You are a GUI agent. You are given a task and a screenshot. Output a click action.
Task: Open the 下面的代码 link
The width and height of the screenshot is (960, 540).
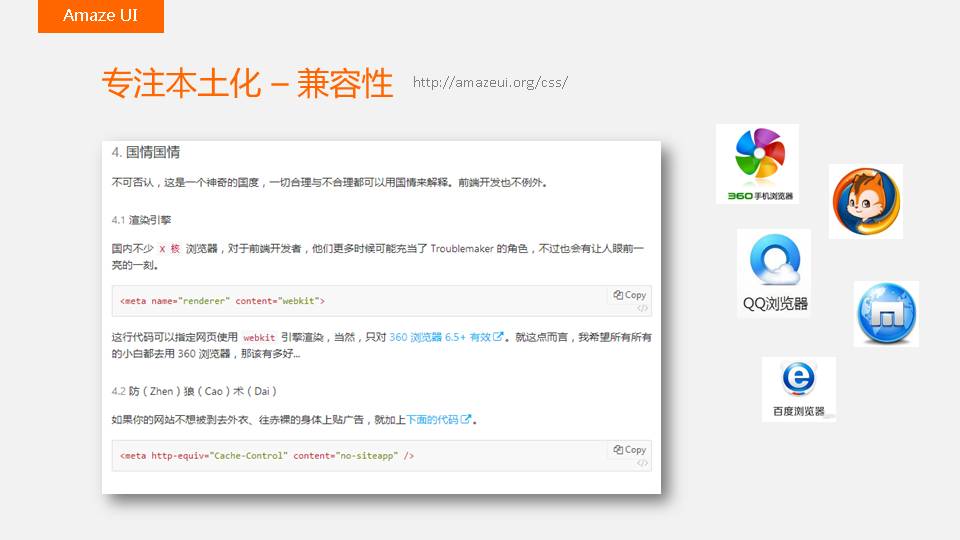click(437, 420)
